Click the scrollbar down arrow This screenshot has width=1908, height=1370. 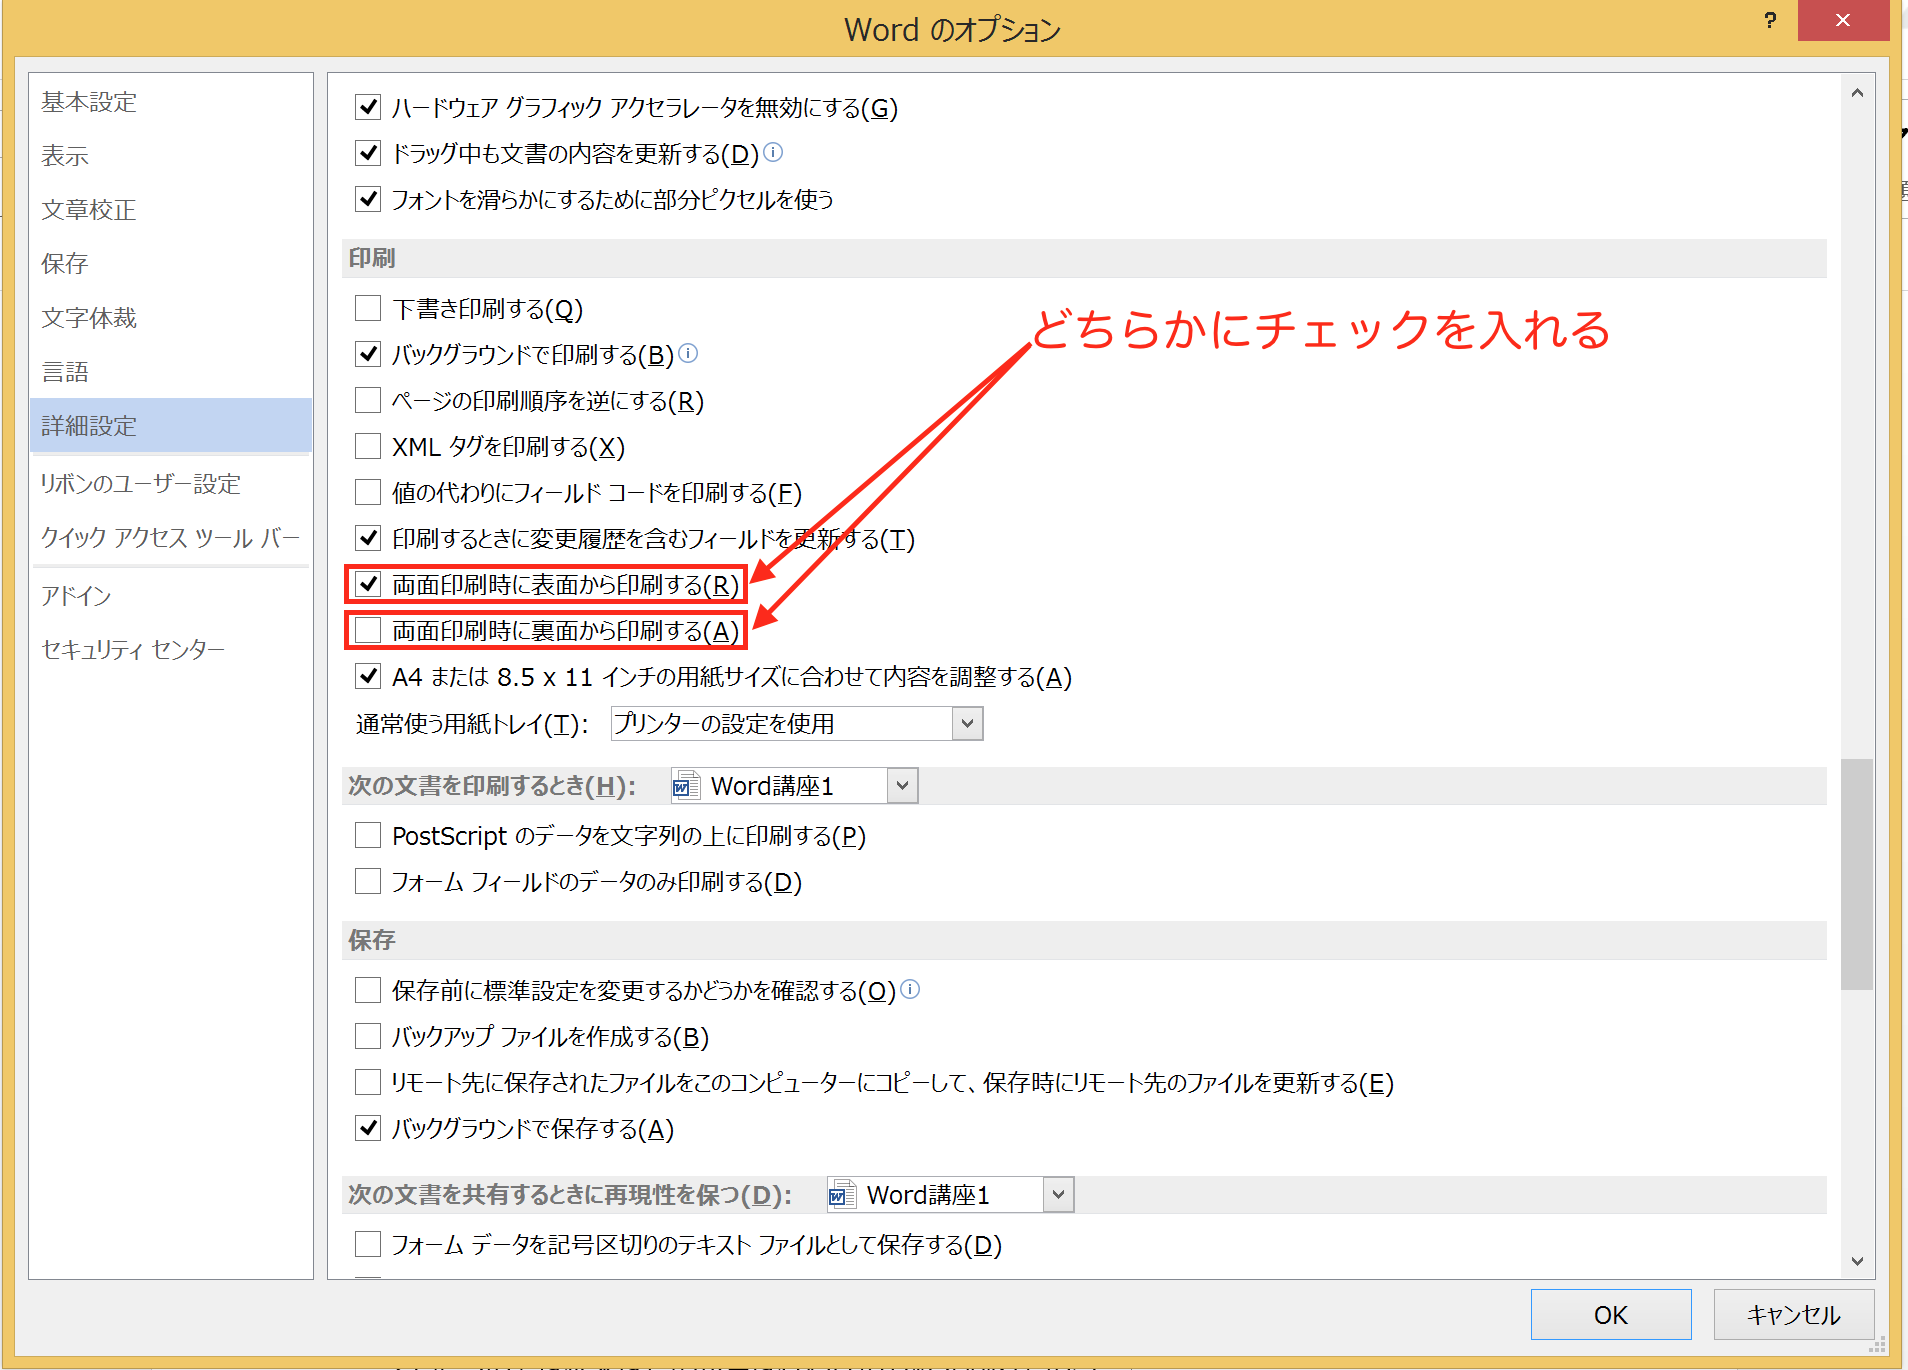1857,1261
